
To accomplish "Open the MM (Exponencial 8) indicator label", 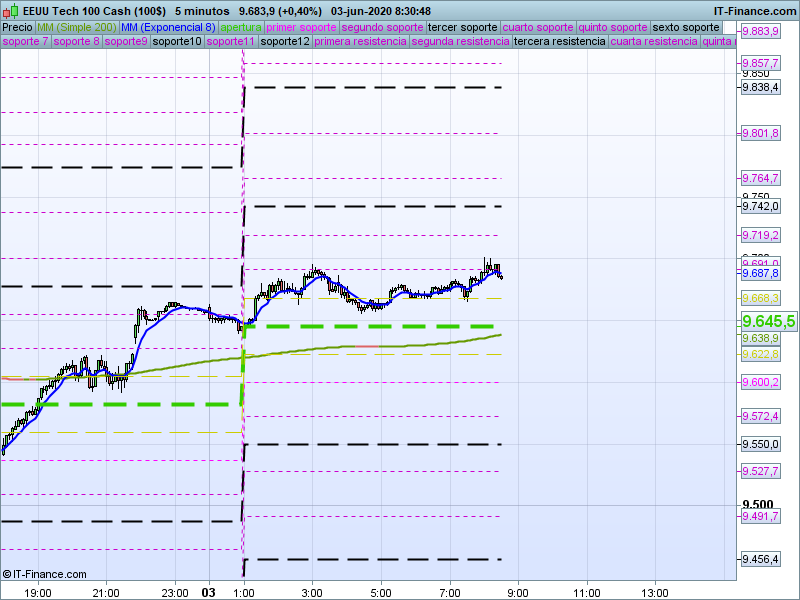I will (166, 27).
